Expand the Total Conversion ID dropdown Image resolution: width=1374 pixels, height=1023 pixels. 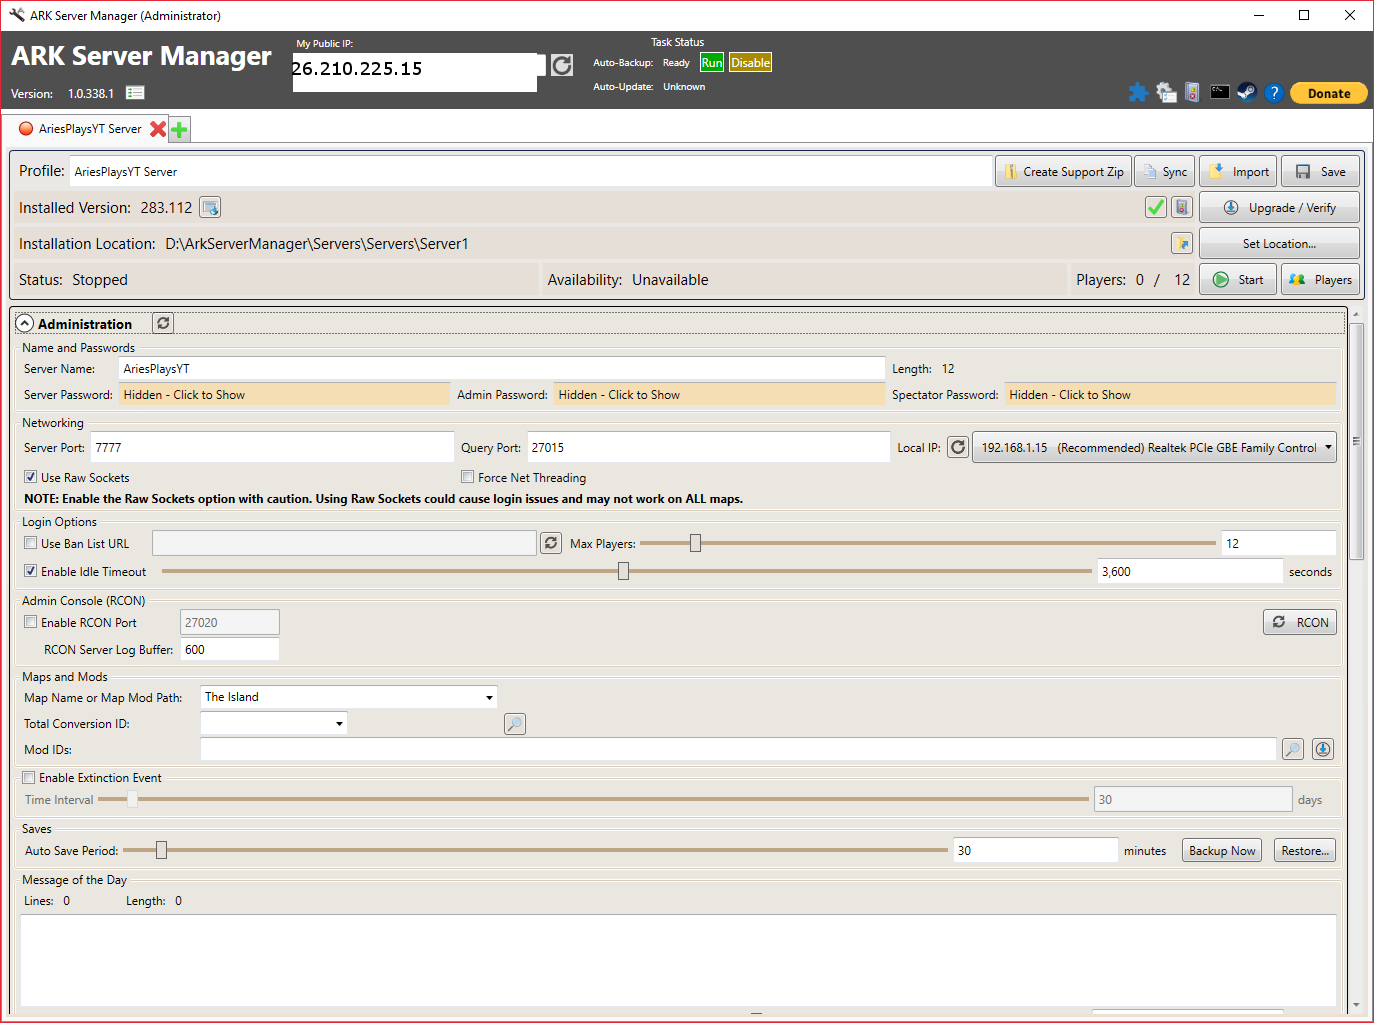274,723
